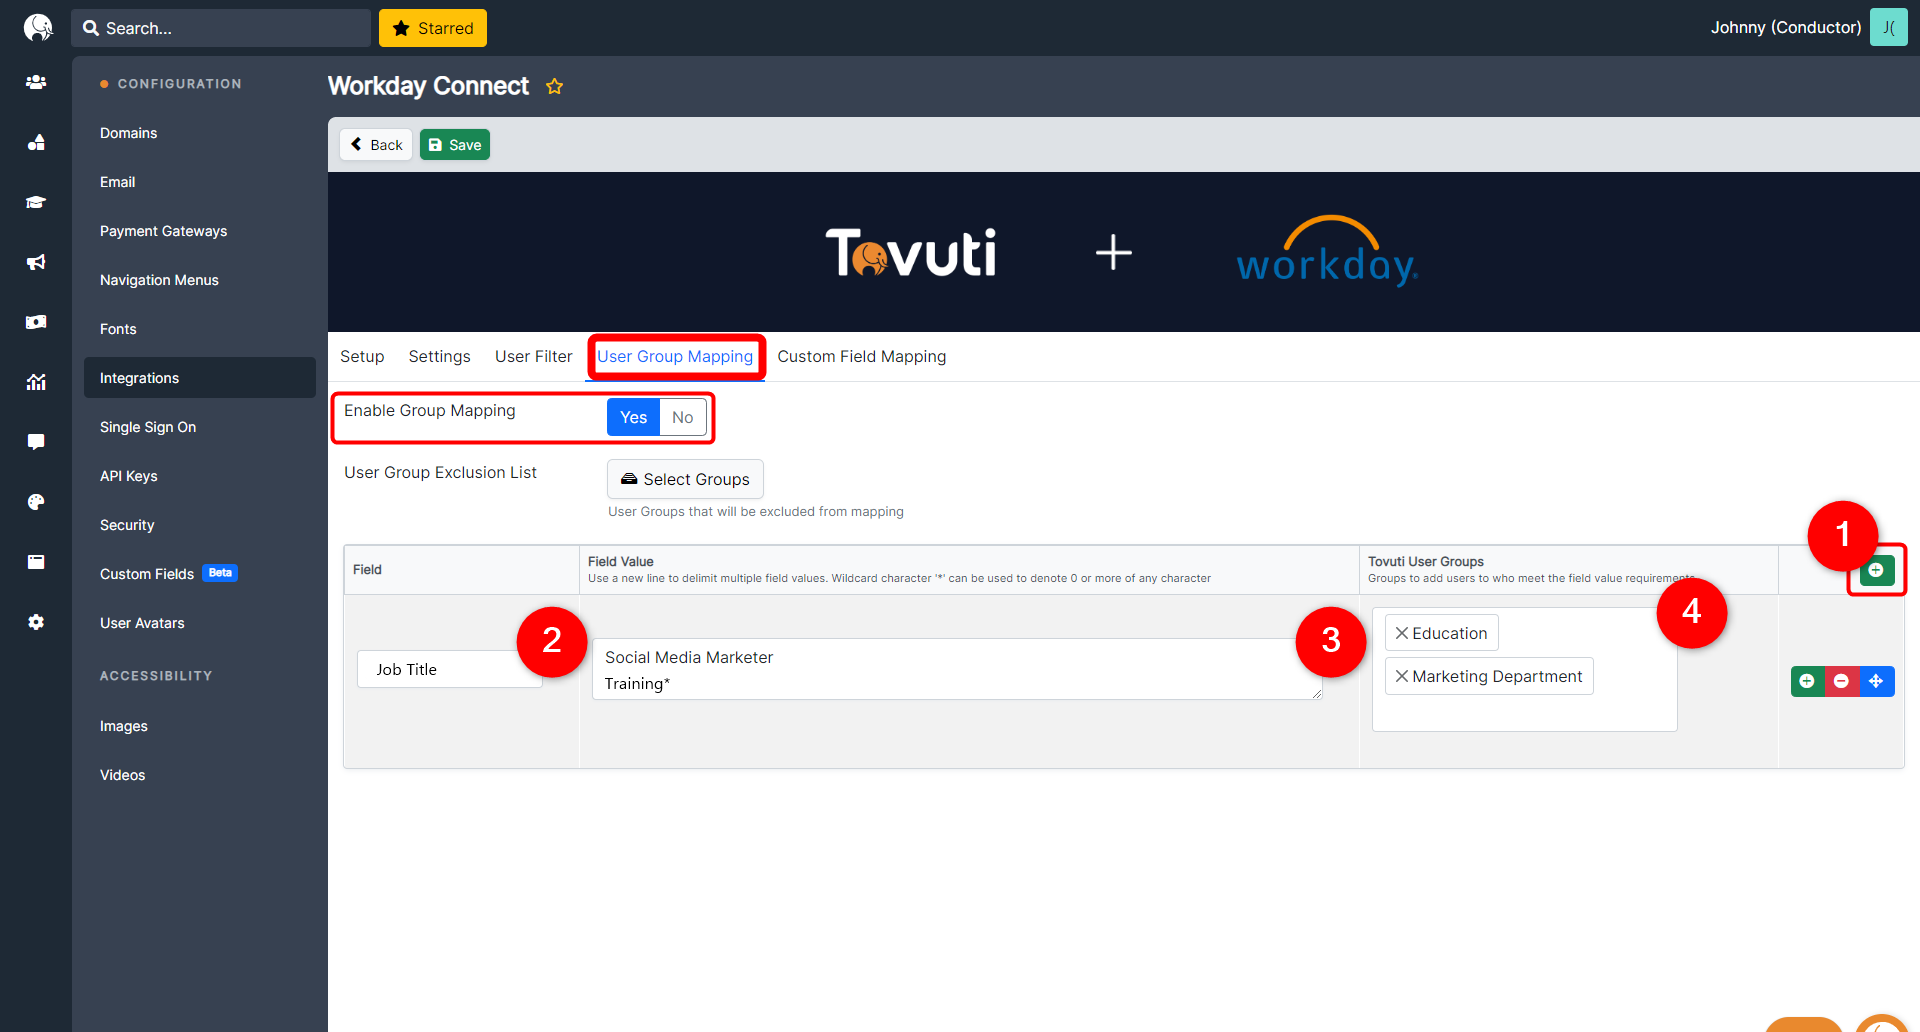Switch to the Settings tab

[x=439, y=356]
